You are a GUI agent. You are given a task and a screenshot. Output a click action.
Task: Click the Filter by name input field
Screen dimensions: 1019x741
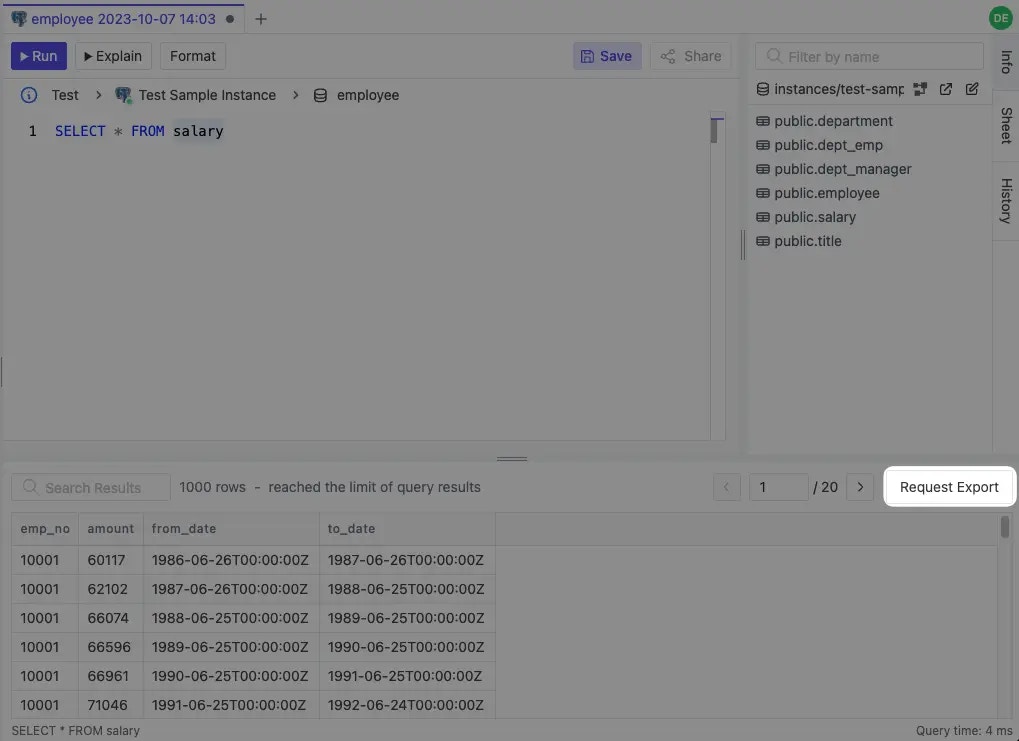868,56
